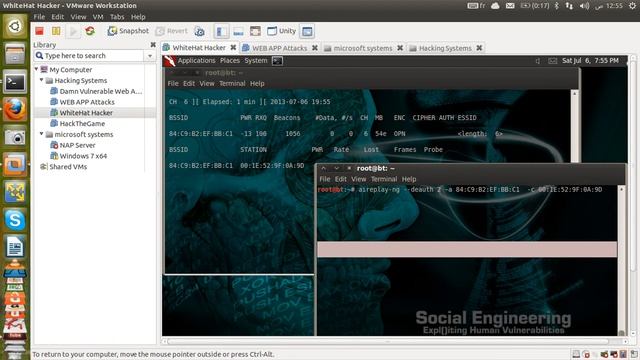Open the snapshot manager clock icon

pos(199,31)
